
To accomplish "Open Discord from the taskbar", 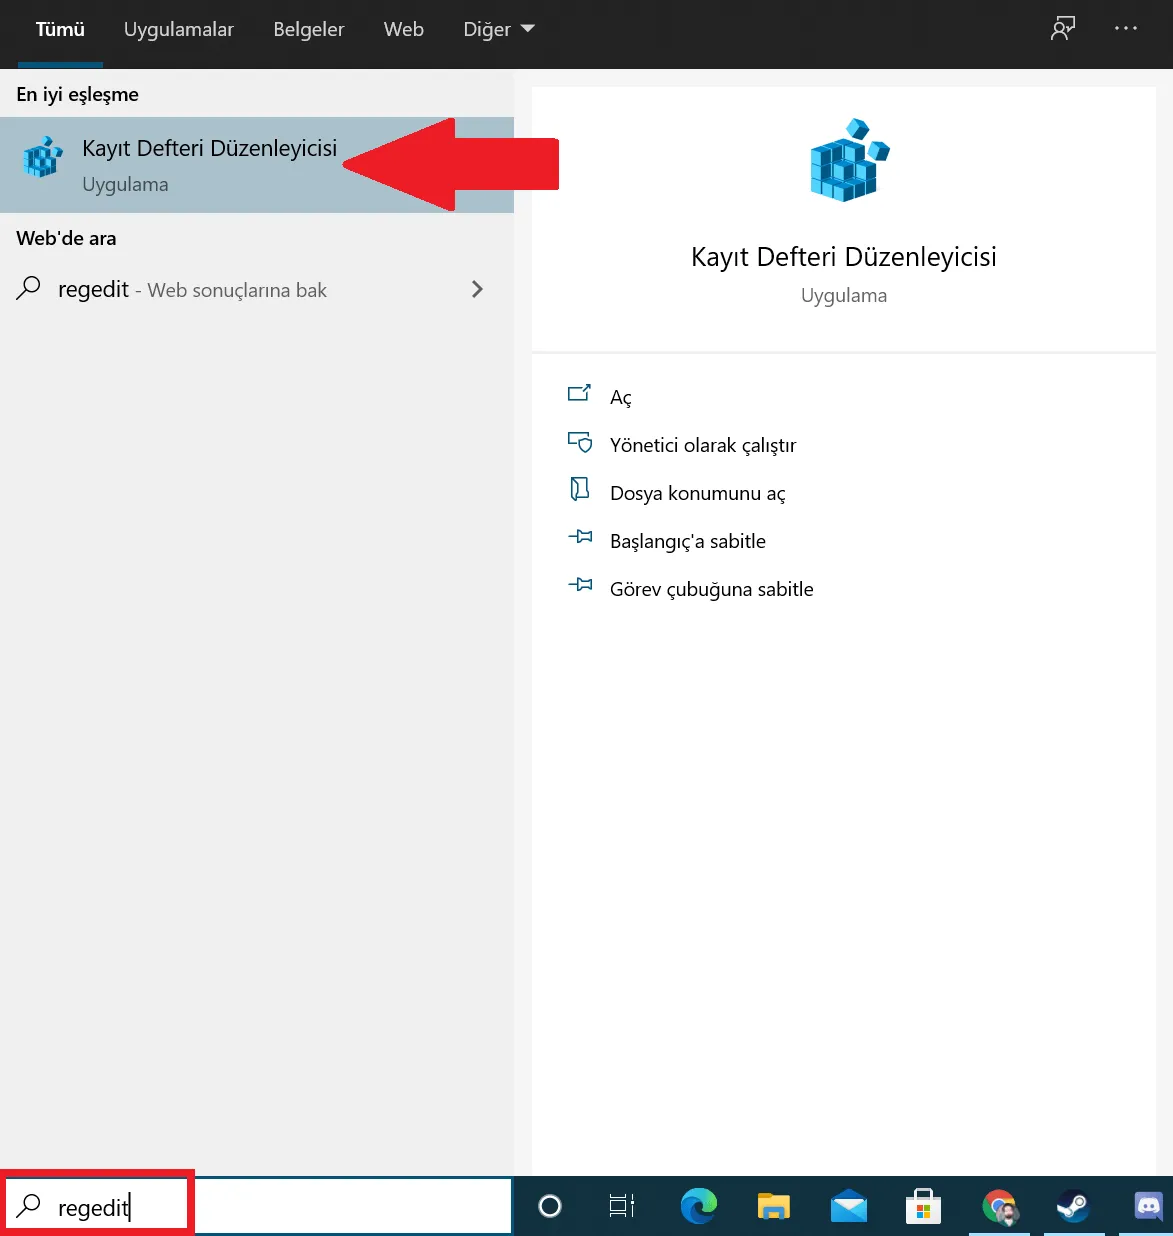I will pos(1147,1207).
